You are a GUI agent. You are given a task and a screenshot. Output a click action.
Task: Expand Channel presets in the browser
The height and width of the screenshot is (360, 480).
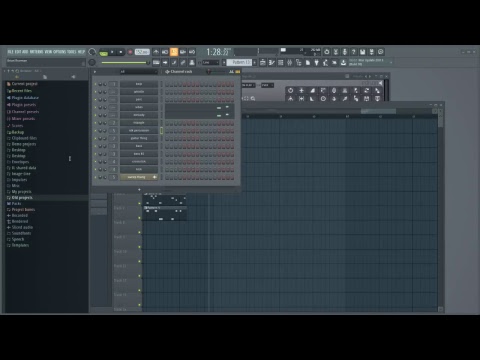(23, 112)
